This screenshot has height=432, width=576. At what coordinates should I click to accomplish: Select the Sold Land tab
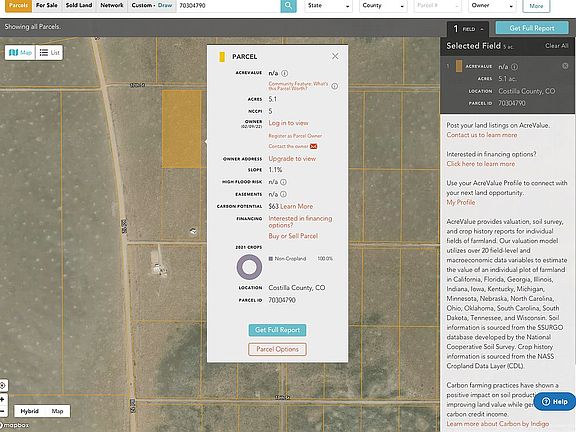pyautogui.click(x=79, y=6)
